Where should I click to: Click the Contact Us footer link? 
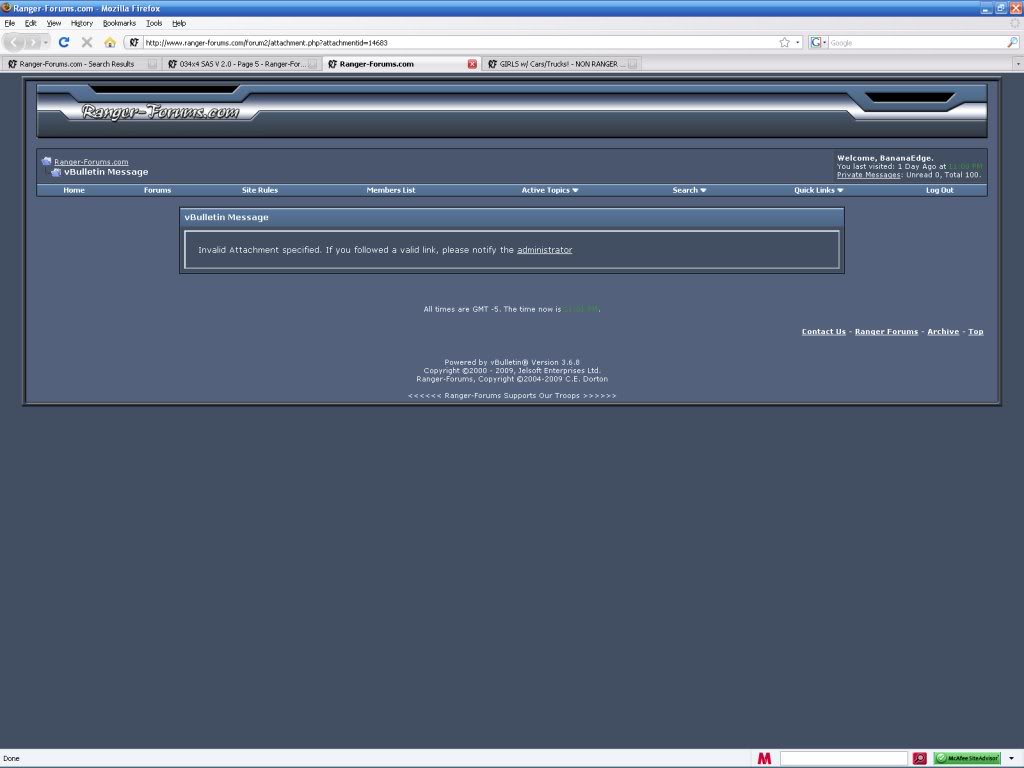[x=824, y=332]
